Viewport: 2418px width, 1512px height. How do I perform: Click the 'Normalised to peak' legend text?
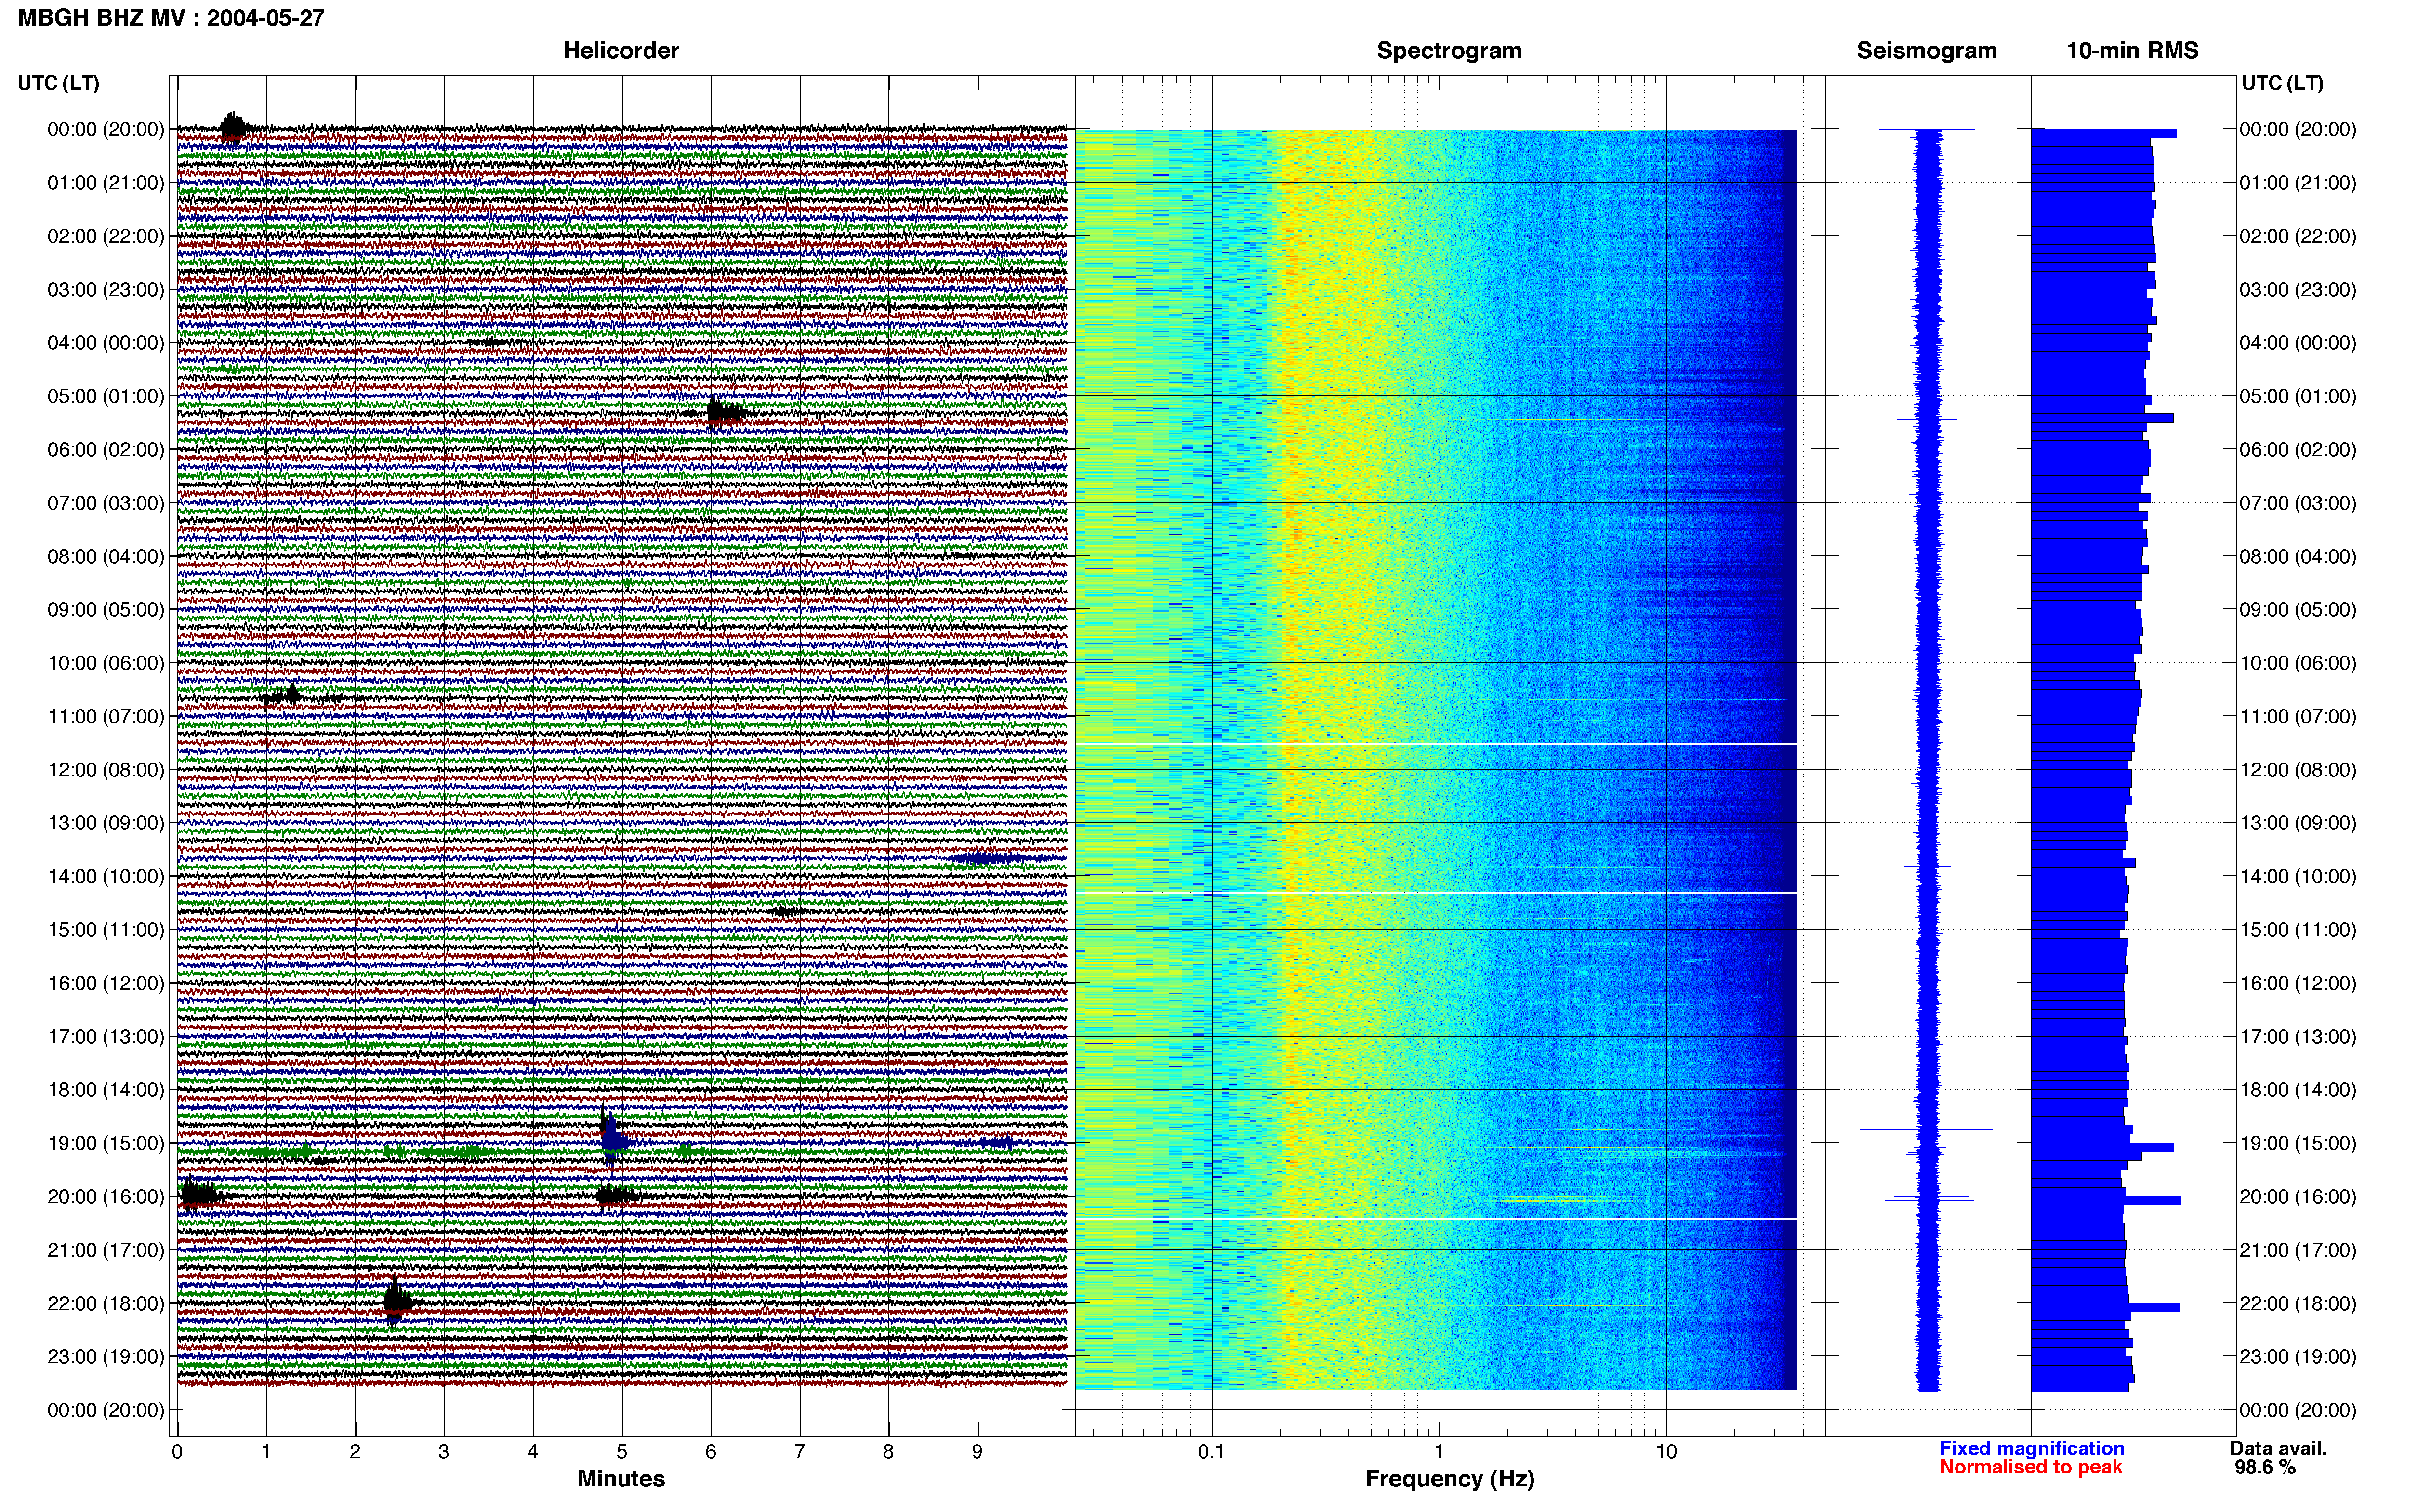coord(2030,1467)
